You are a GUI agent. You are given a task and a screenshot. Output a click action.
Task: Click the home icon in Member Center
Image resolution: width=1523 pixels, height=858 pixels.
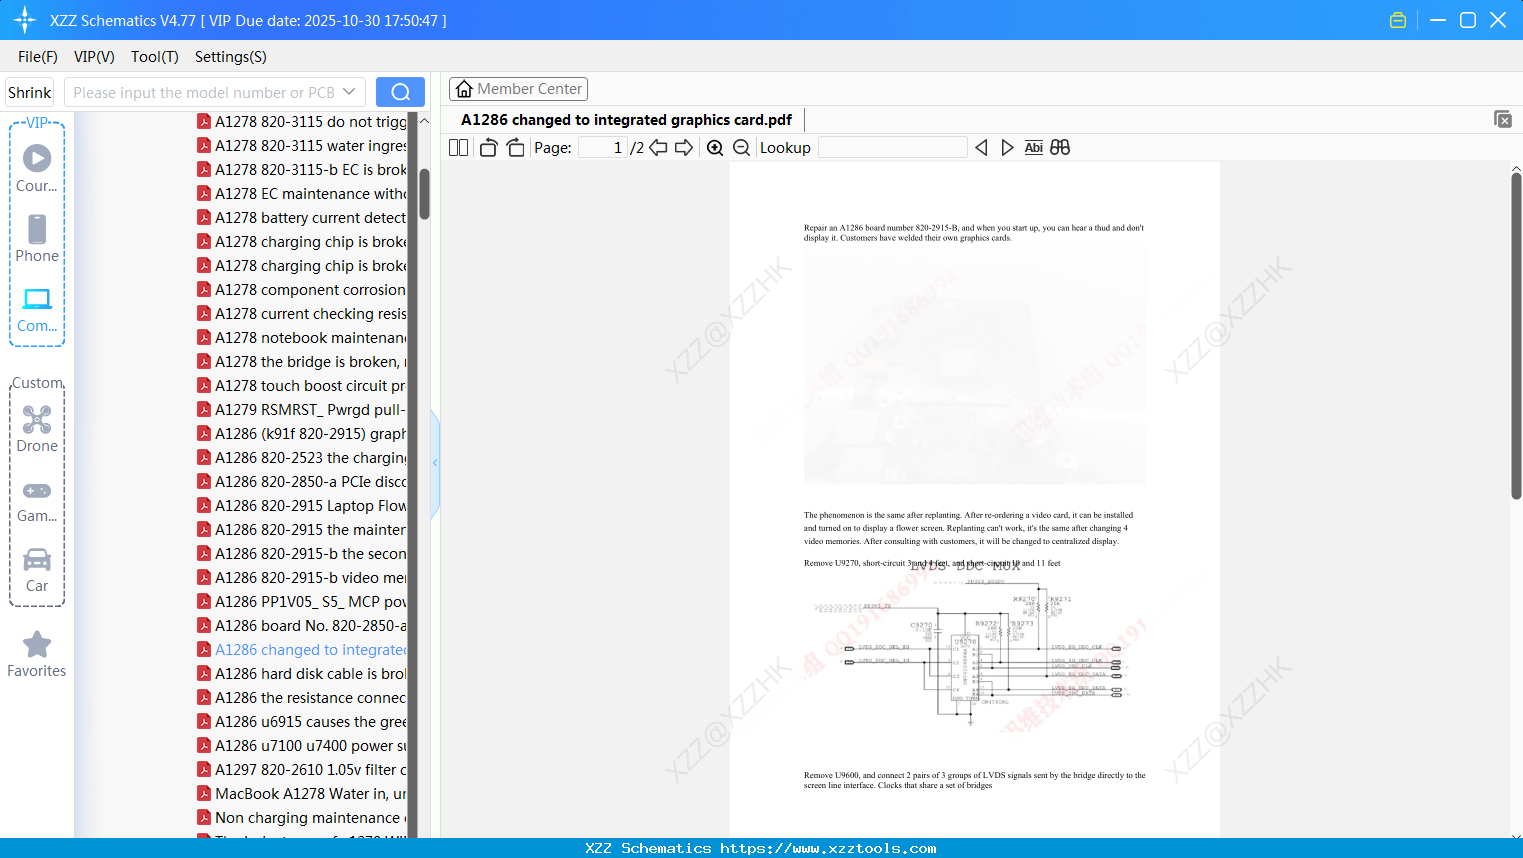[464, 89]
